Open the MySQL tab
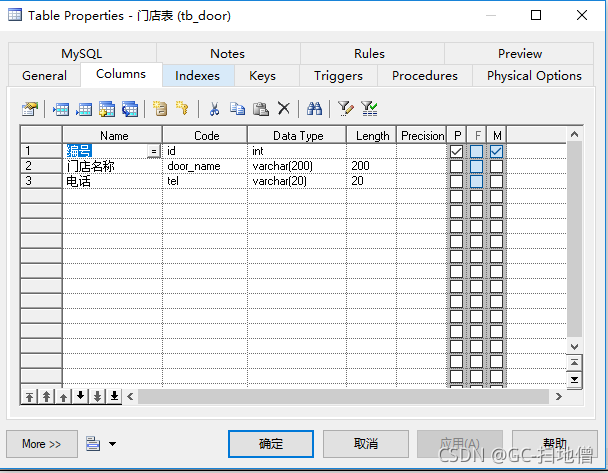 pos(82,54)
